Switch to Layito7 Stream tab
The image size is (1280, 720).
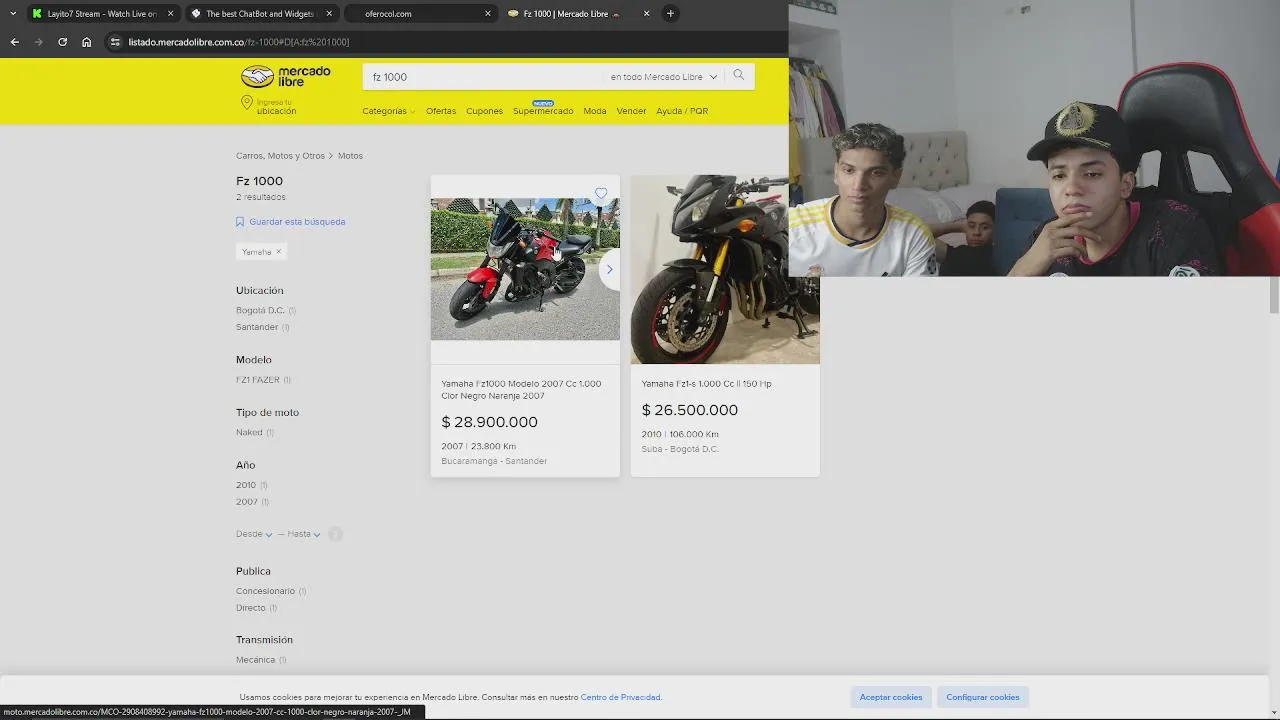point(102,14)
